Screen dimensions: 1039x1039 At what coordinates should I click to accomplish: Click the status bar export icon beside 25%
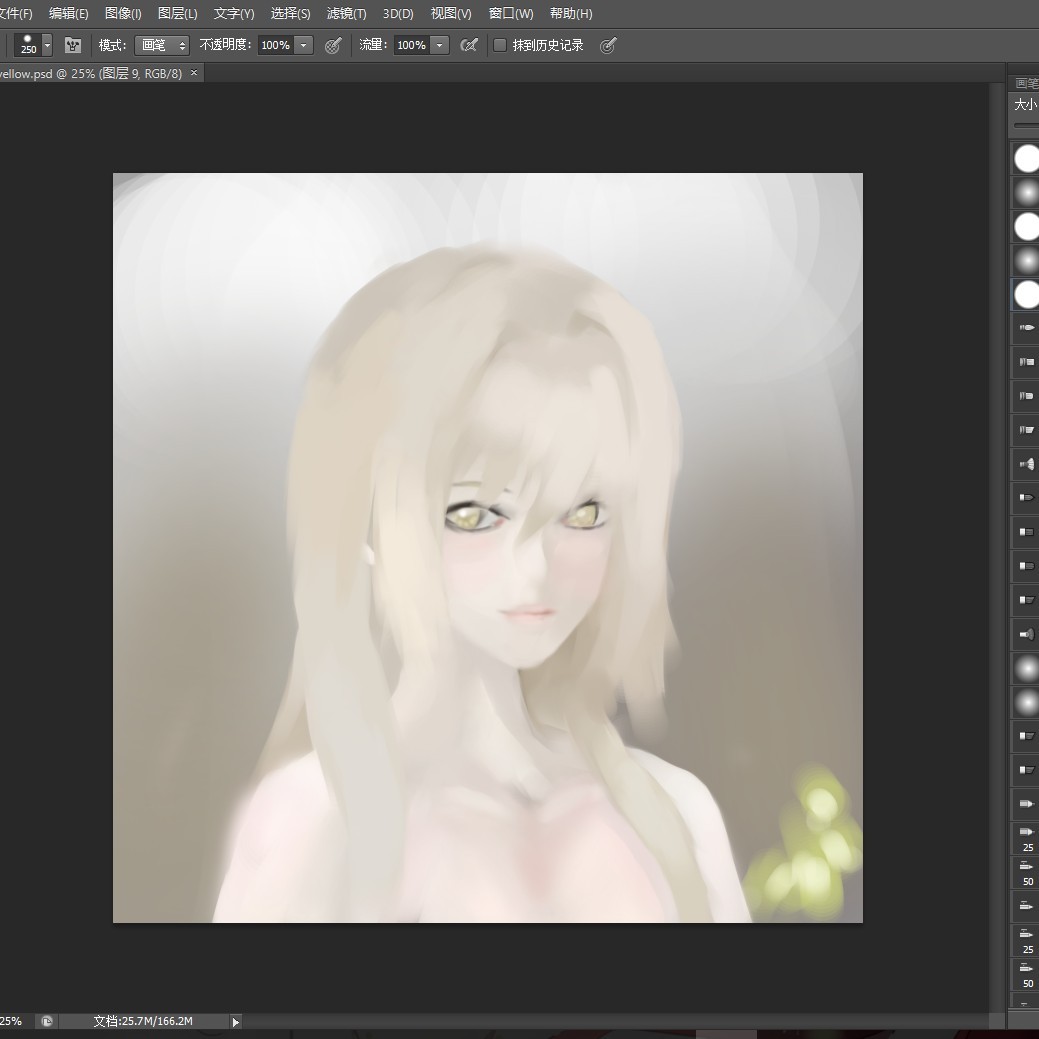[x=46, y=1021]
